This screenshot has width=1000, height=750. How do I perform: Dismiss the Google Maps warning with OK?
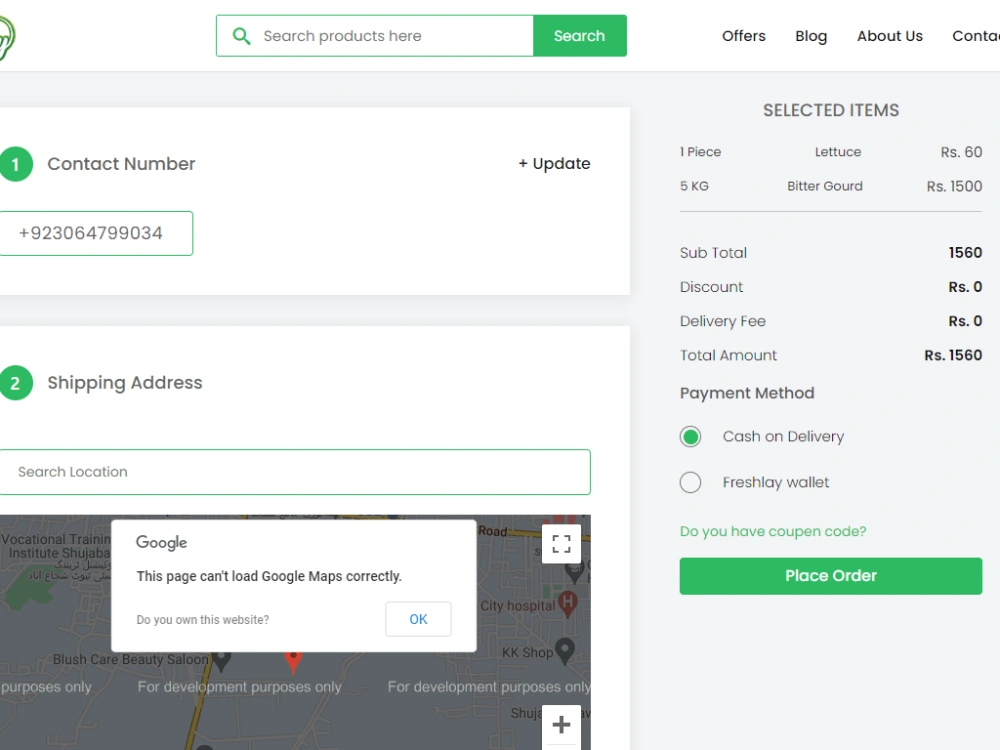418,619
